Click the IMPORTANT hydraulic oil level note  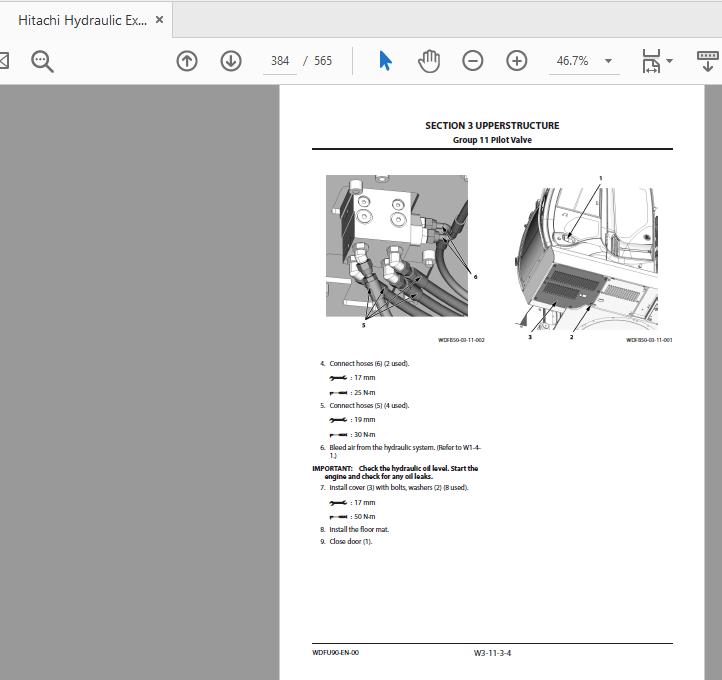coord(395,472)
